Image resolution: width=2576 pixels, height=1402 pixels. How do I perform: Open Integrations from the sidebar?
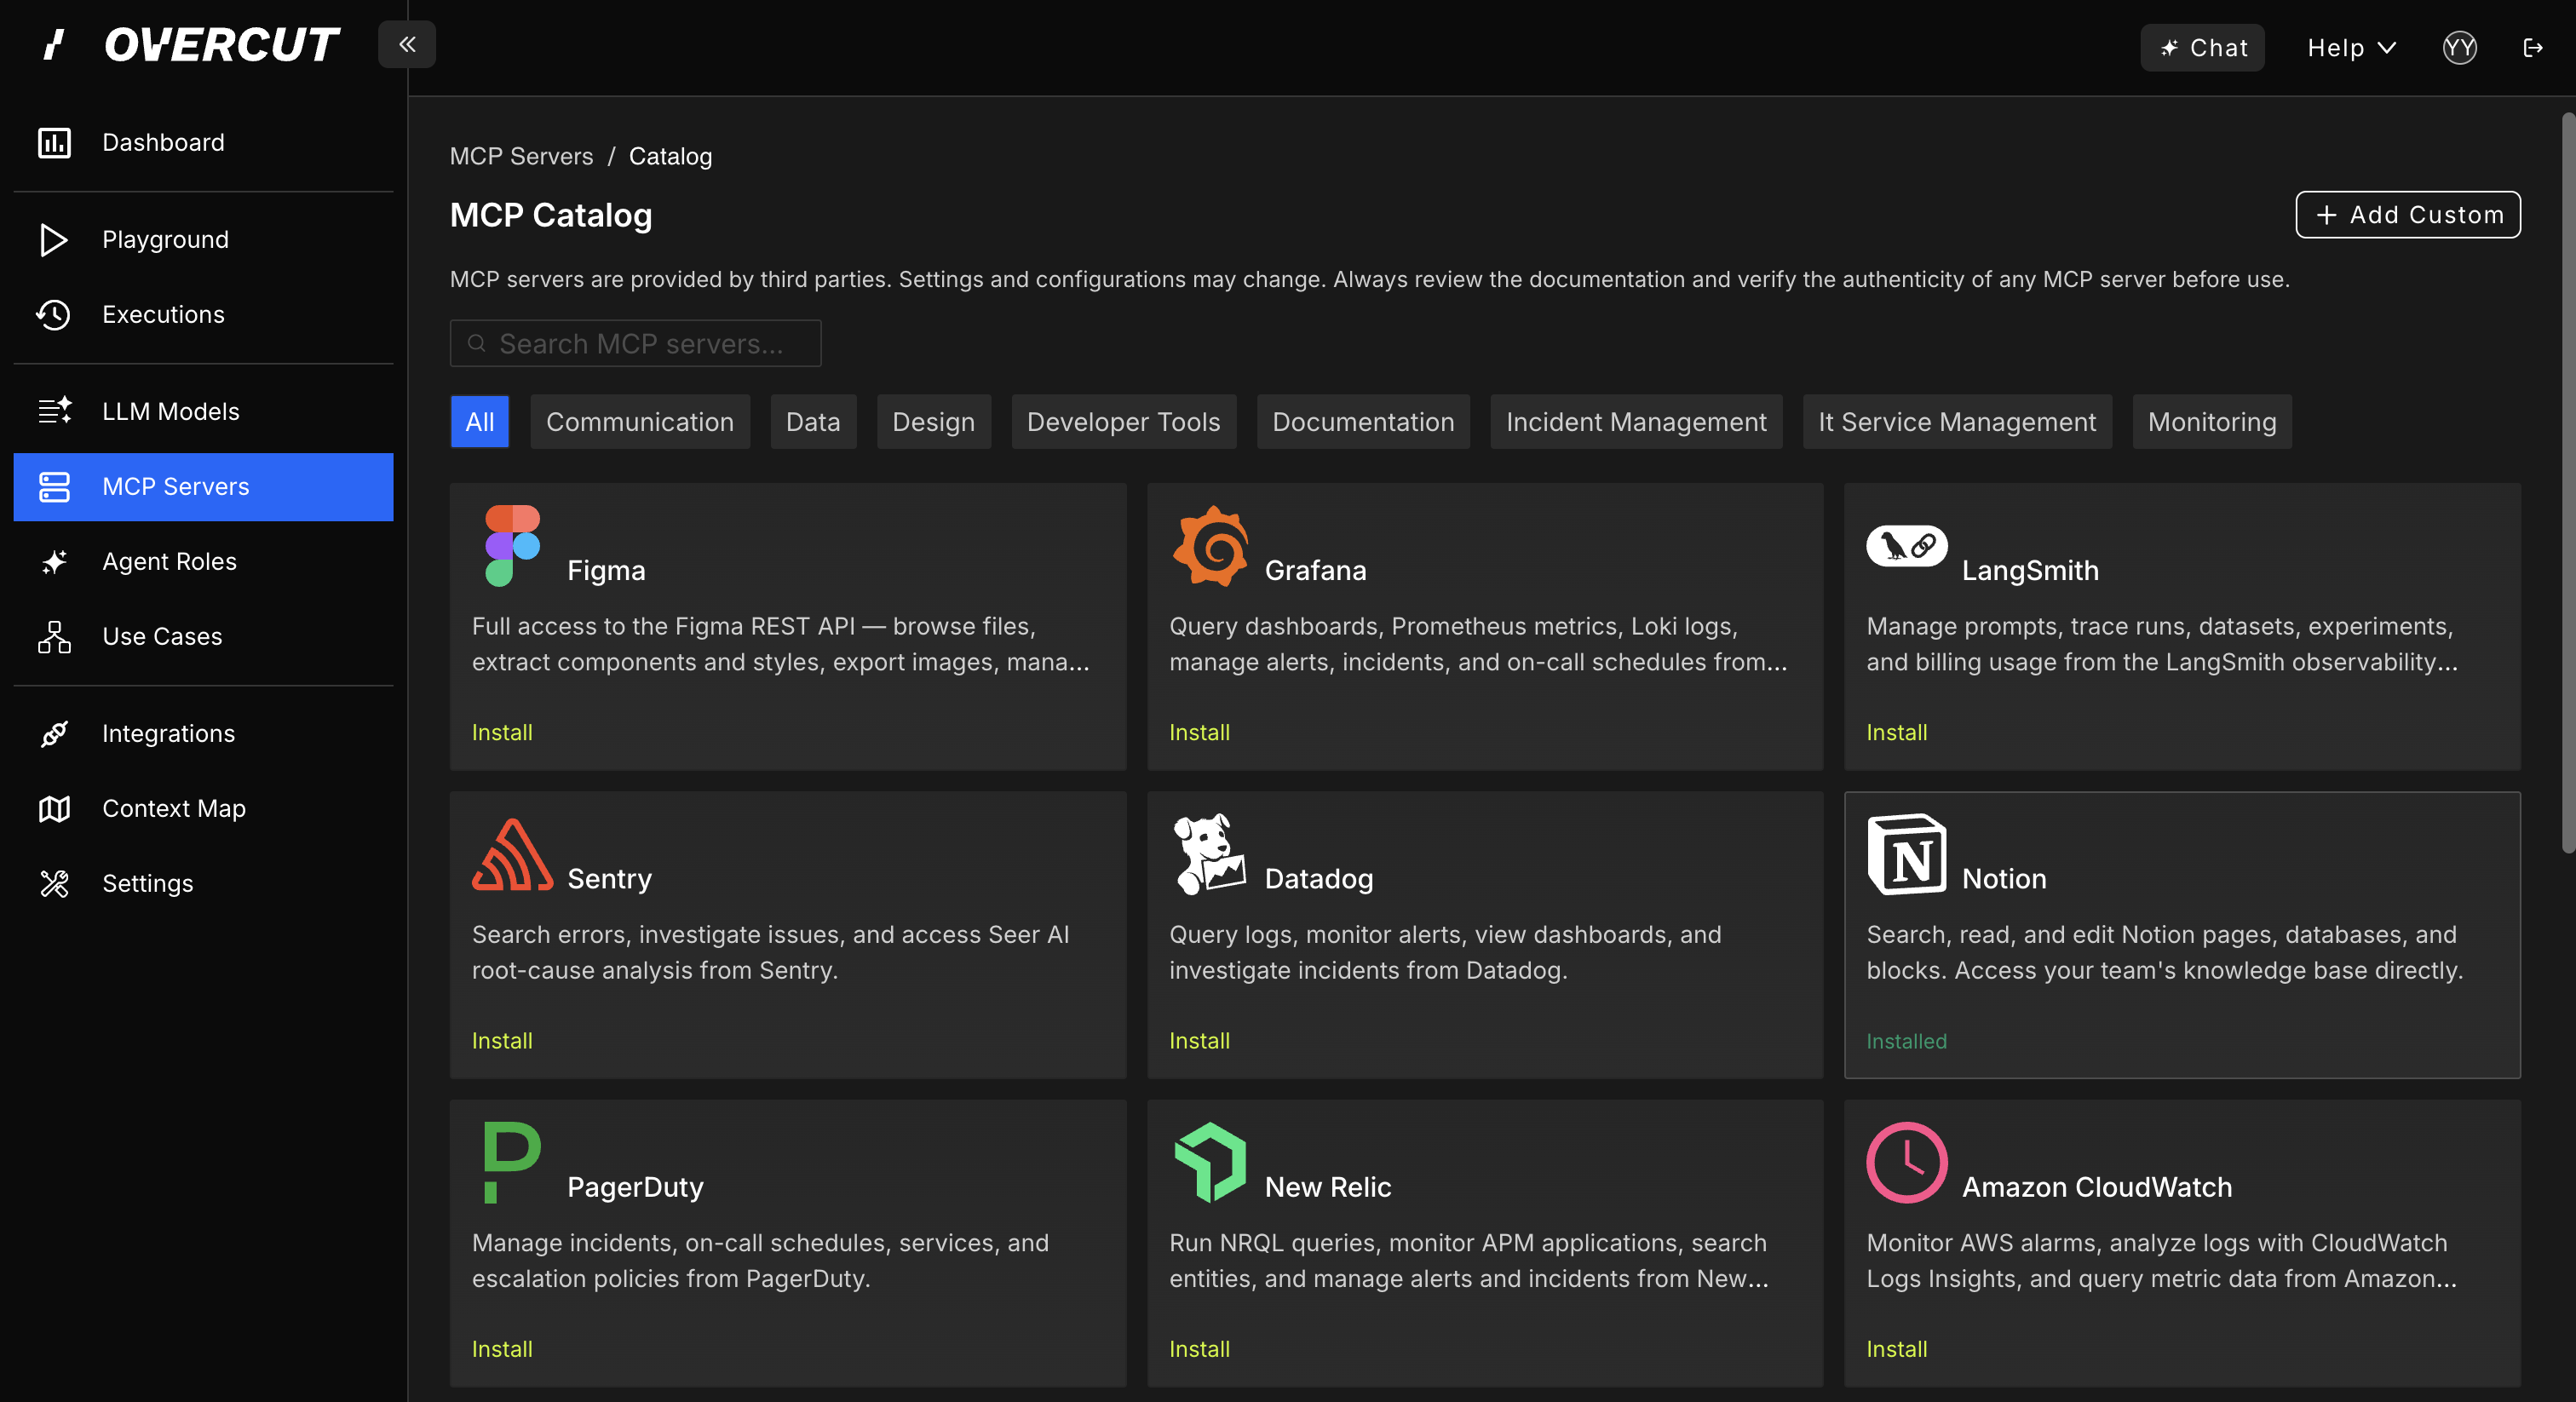168,733
